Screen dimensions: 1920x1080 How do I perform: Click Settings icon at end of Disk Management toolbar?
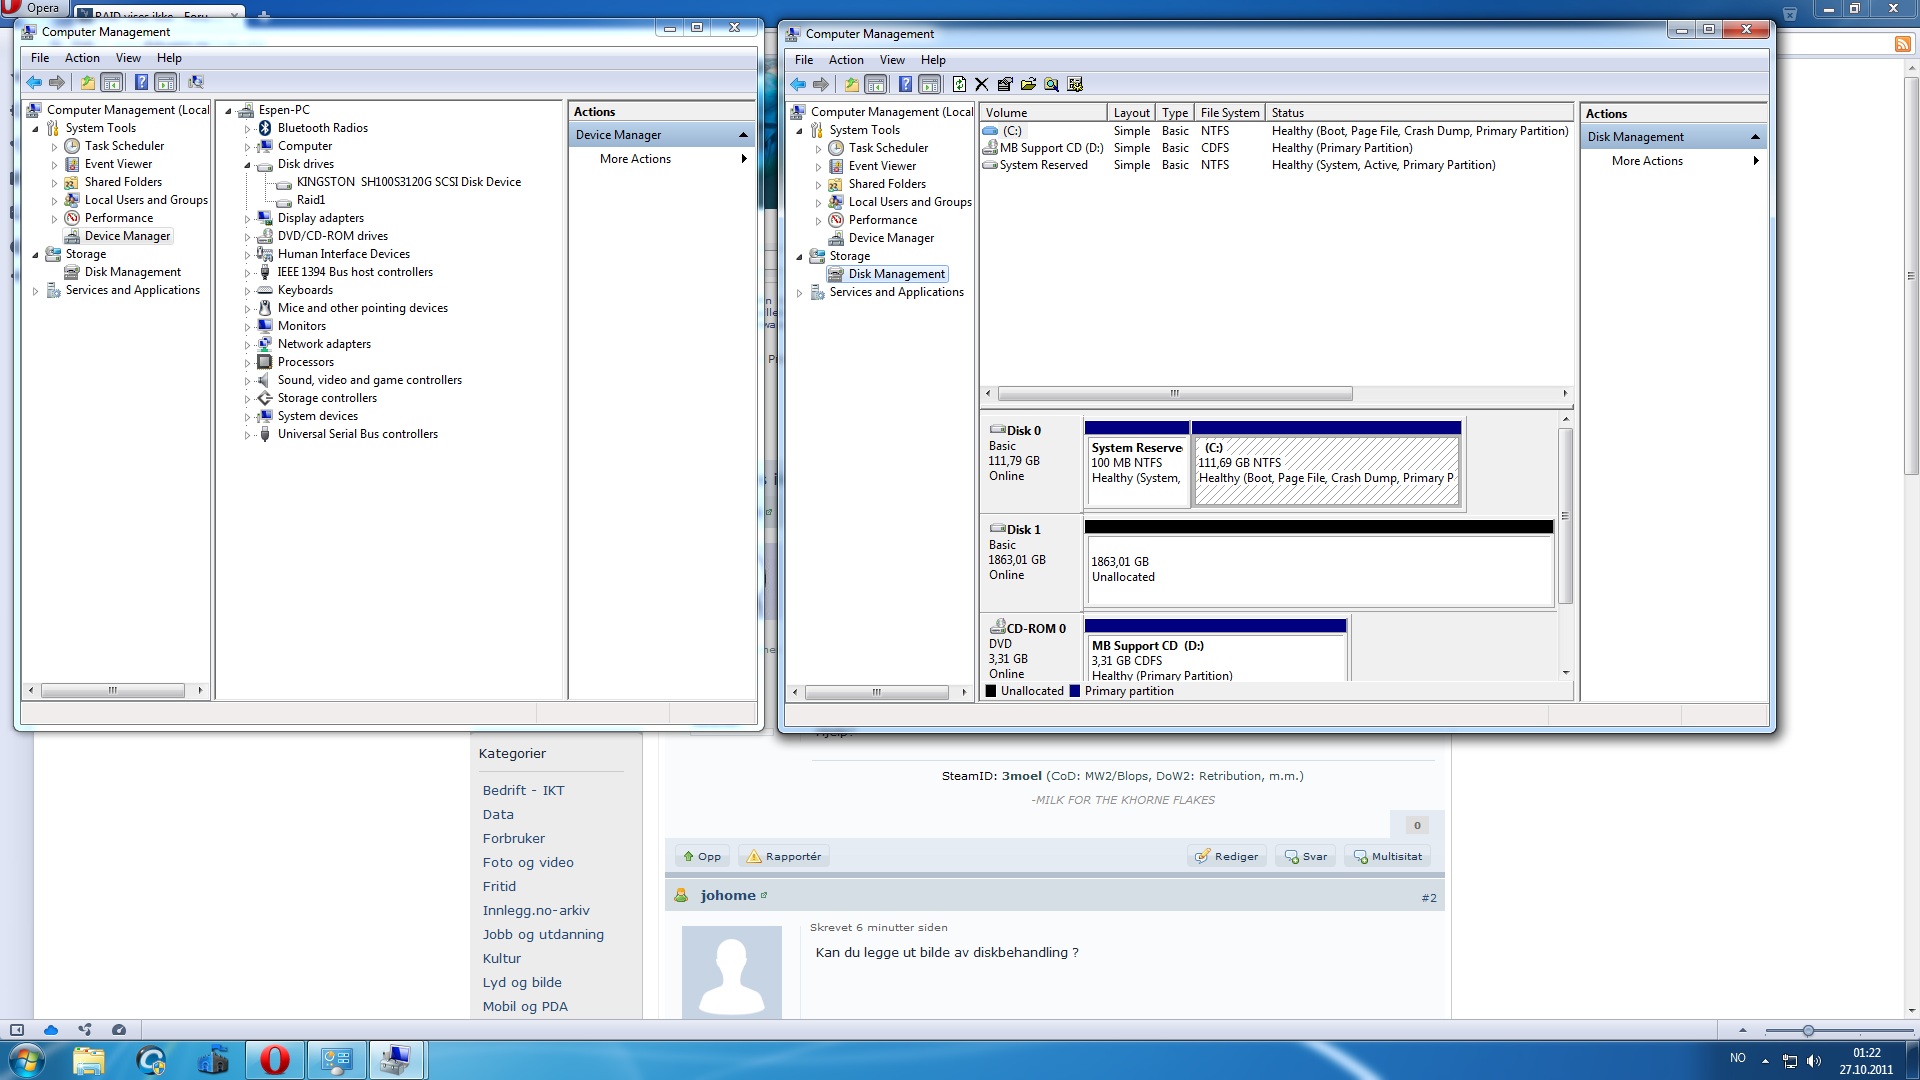click(1075, 84)
